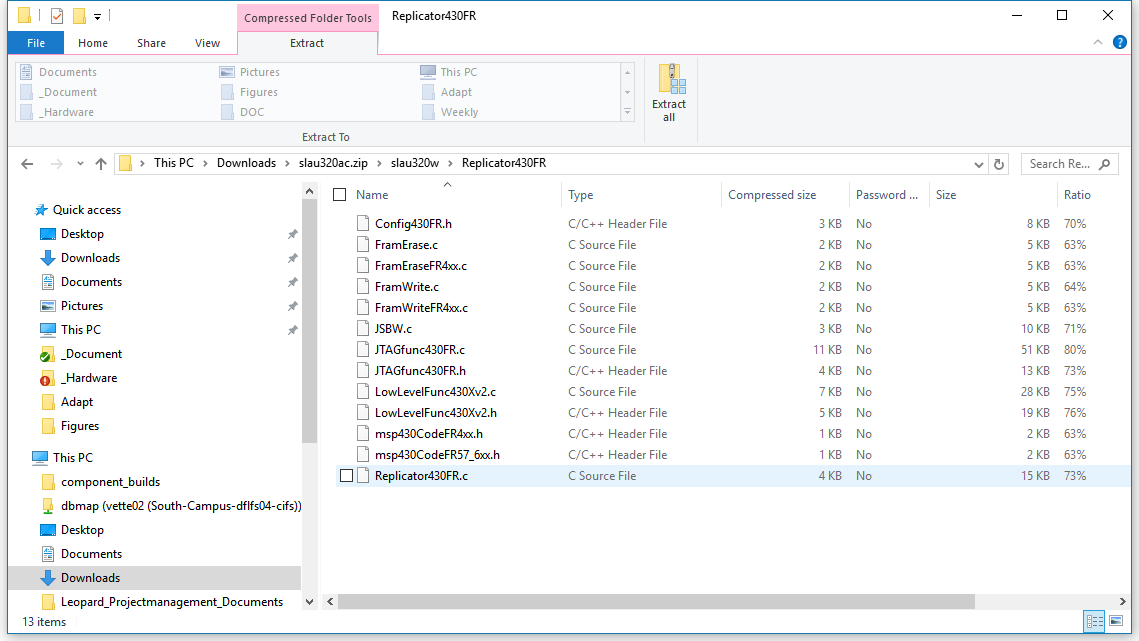Click the component_builds folder icon

click(49, 482)
